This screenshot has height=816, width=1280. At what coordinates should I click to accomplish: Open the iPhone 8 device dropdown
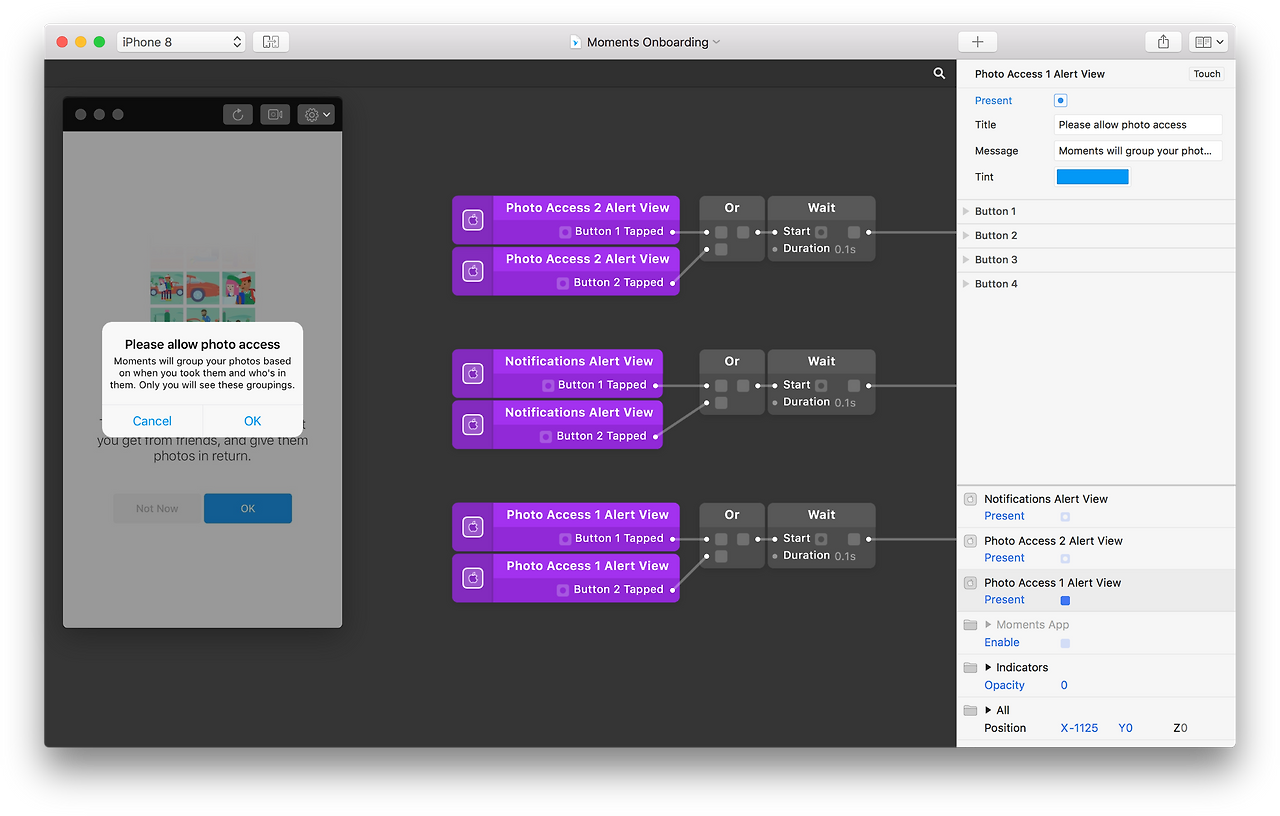[180, 41]
